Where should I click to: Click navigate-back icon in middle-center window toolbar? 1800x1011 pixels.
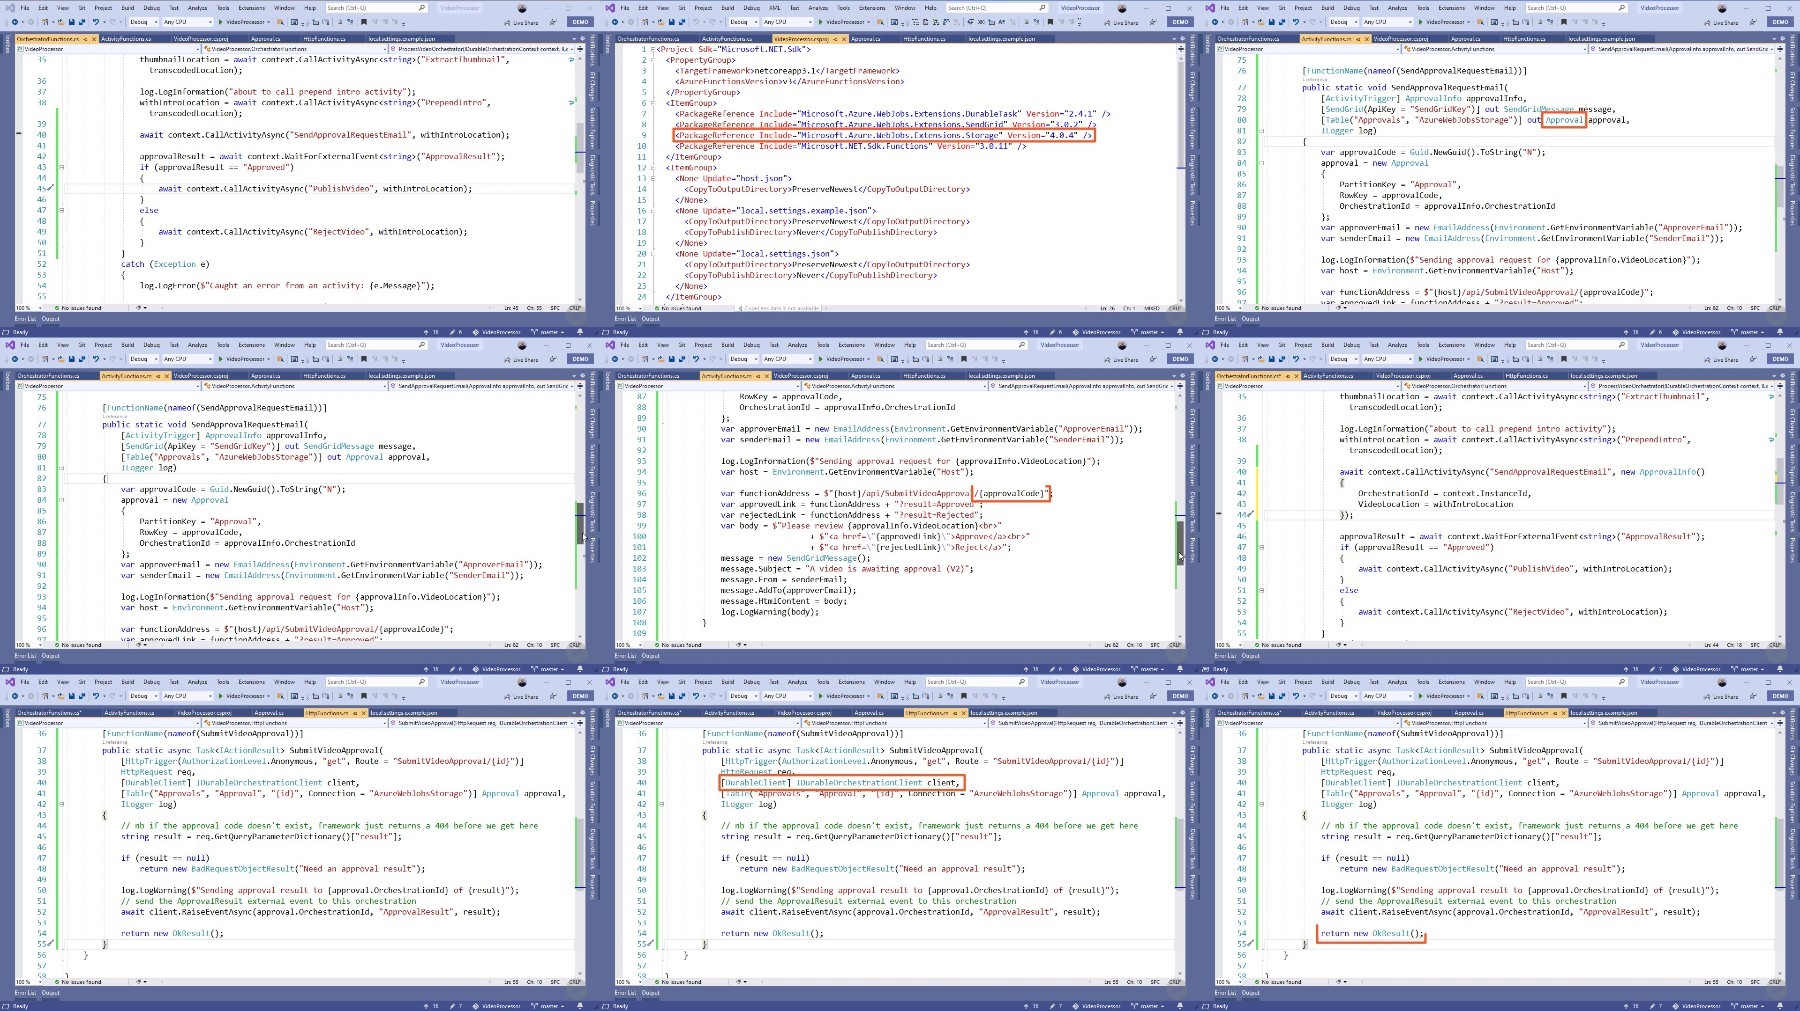[615, 359]
